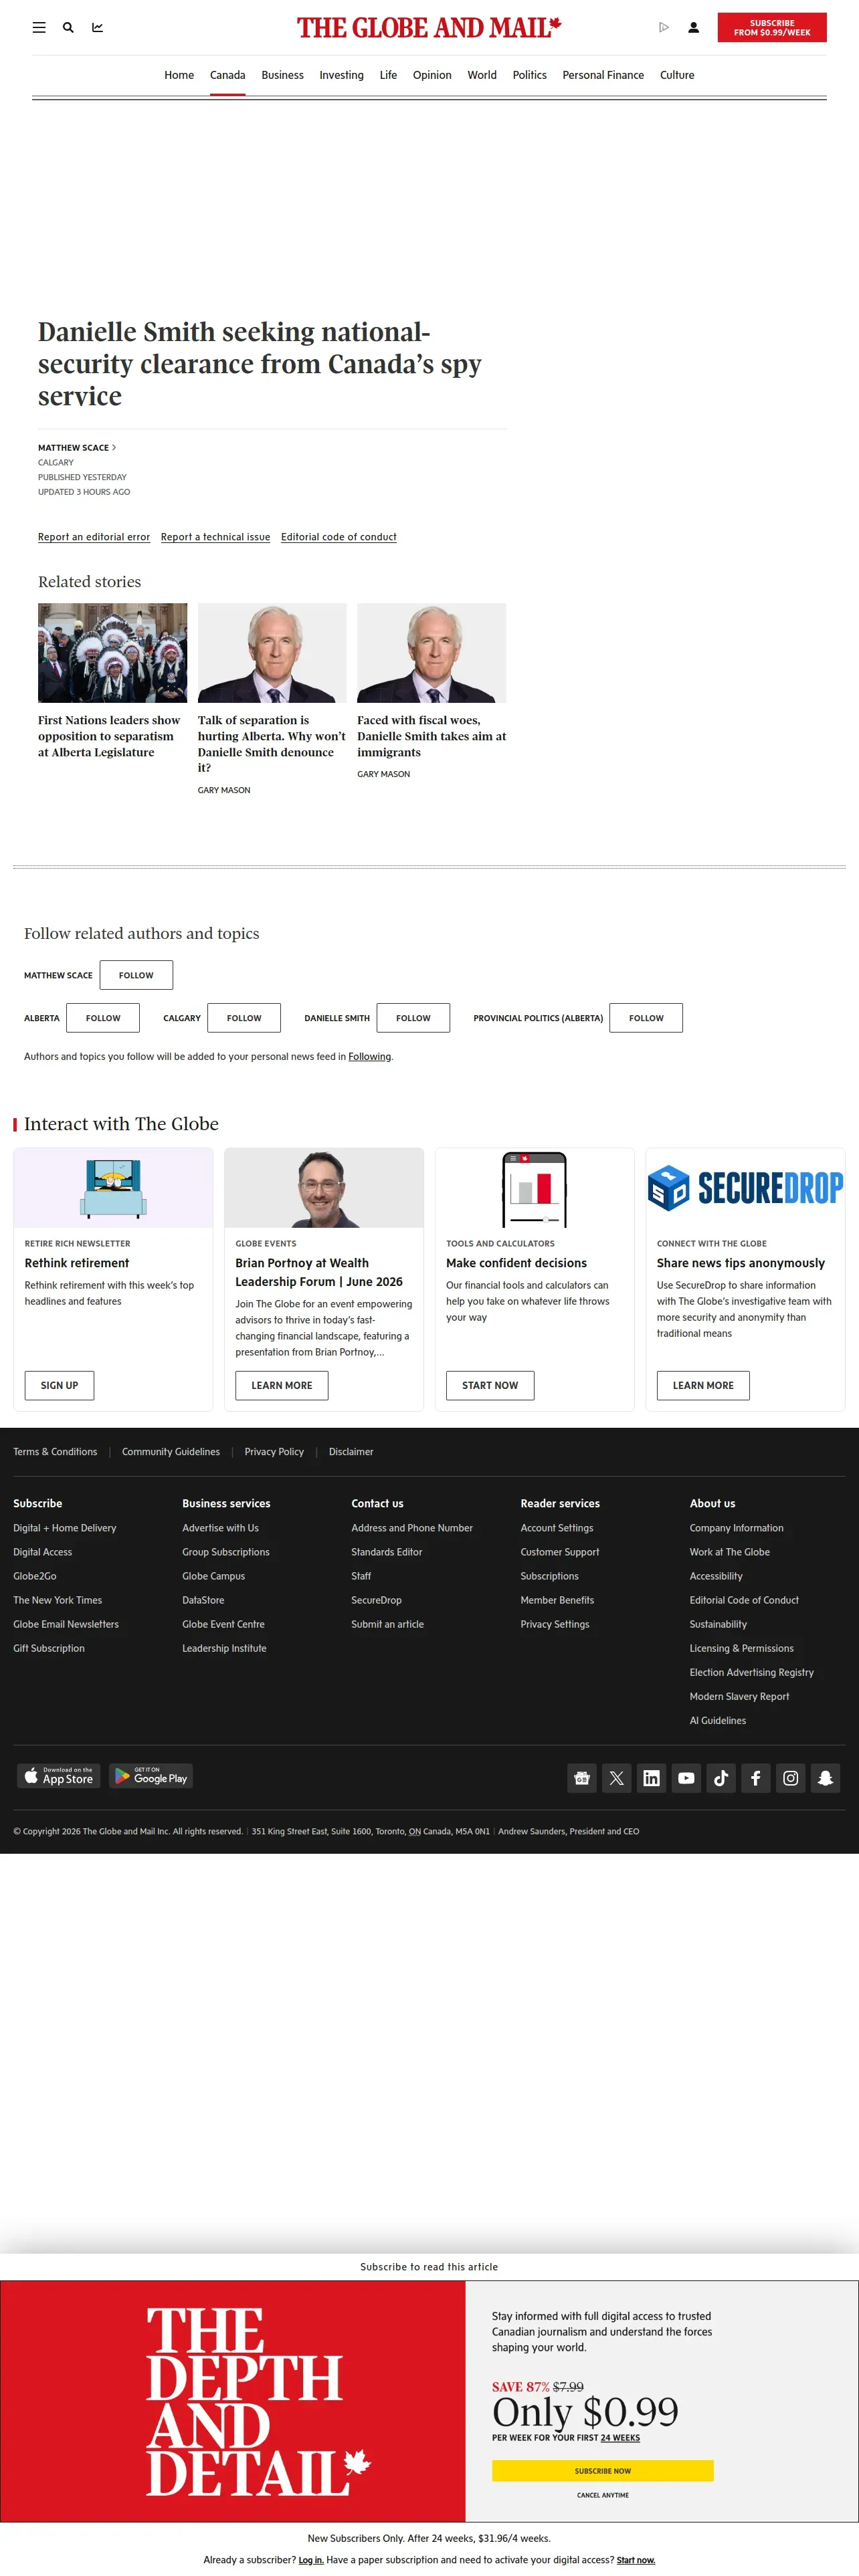Click the 24 weeks offer link
The height and width of the screenshot is (2576, 859).
[x=620, y=2437]
